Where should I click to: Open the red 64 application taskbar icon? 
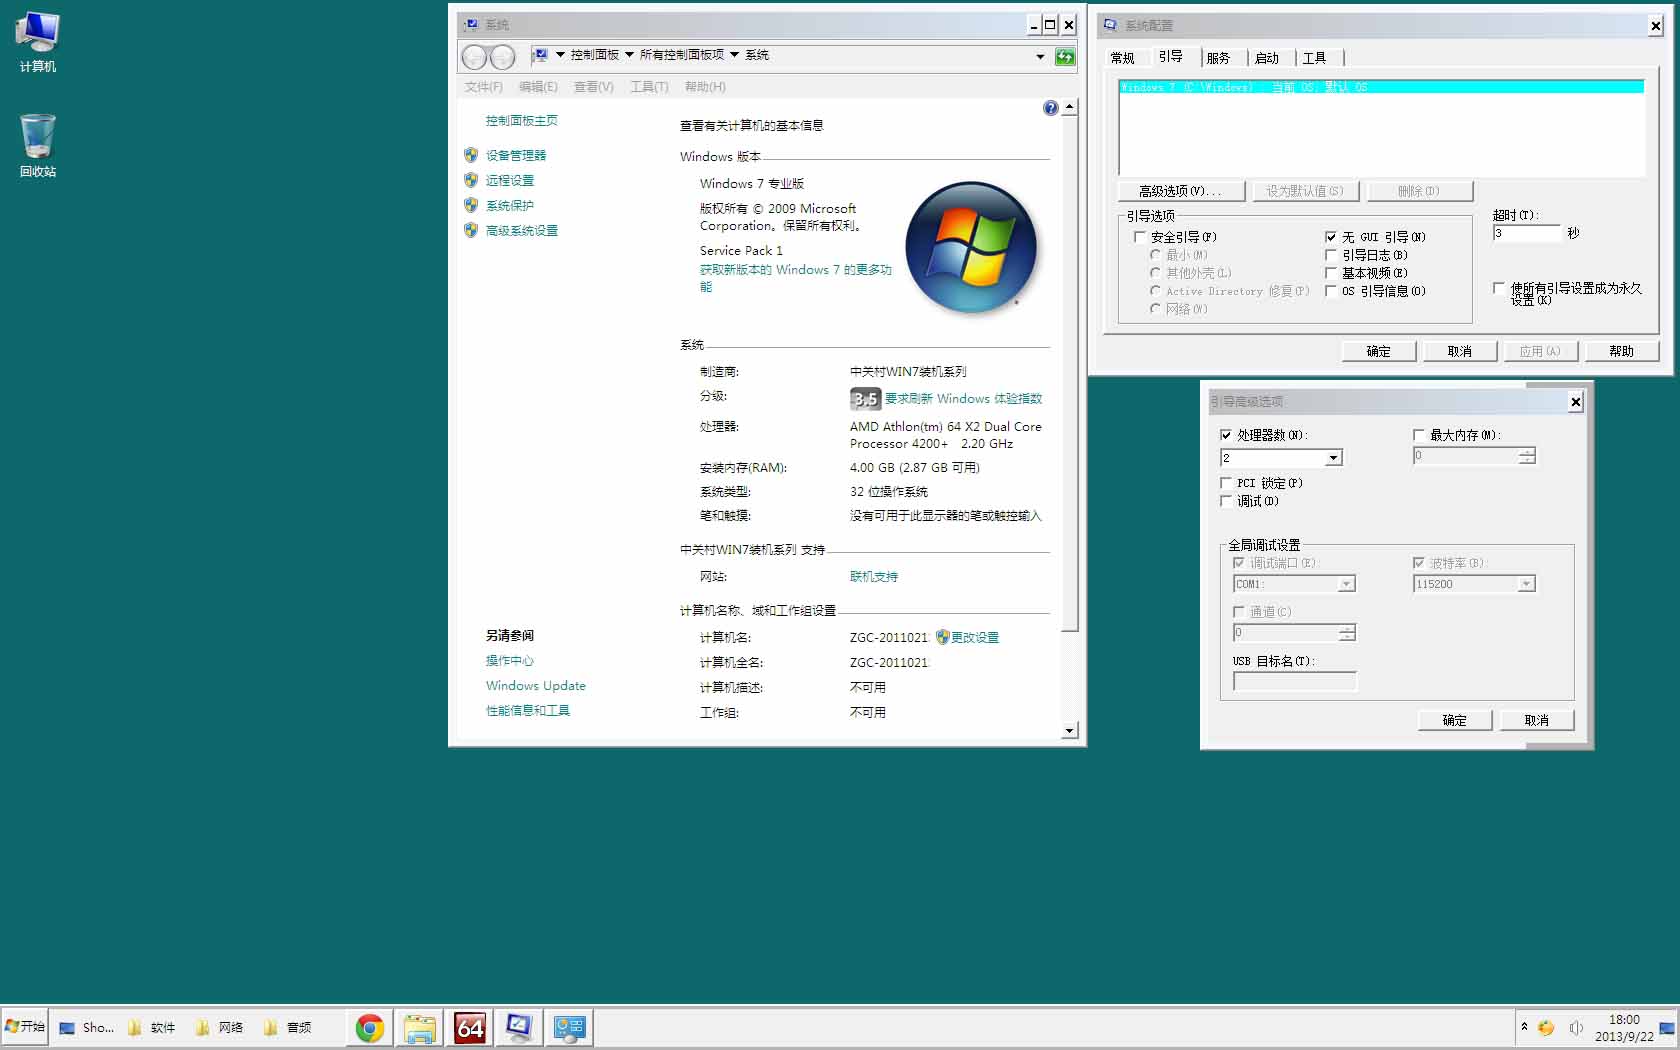(x=470, y=1028)
